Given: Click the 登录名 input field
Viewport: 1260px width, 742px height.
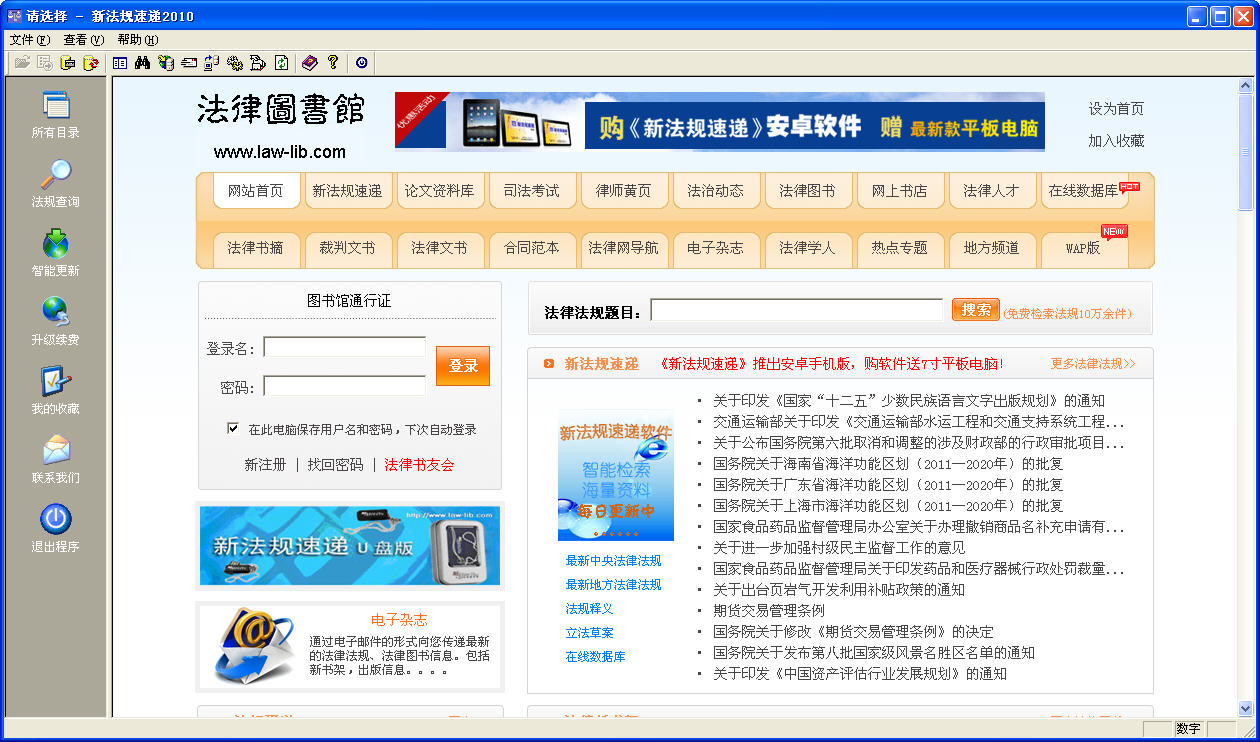Looking at the screenshot, I should click(x=344, y=348).
